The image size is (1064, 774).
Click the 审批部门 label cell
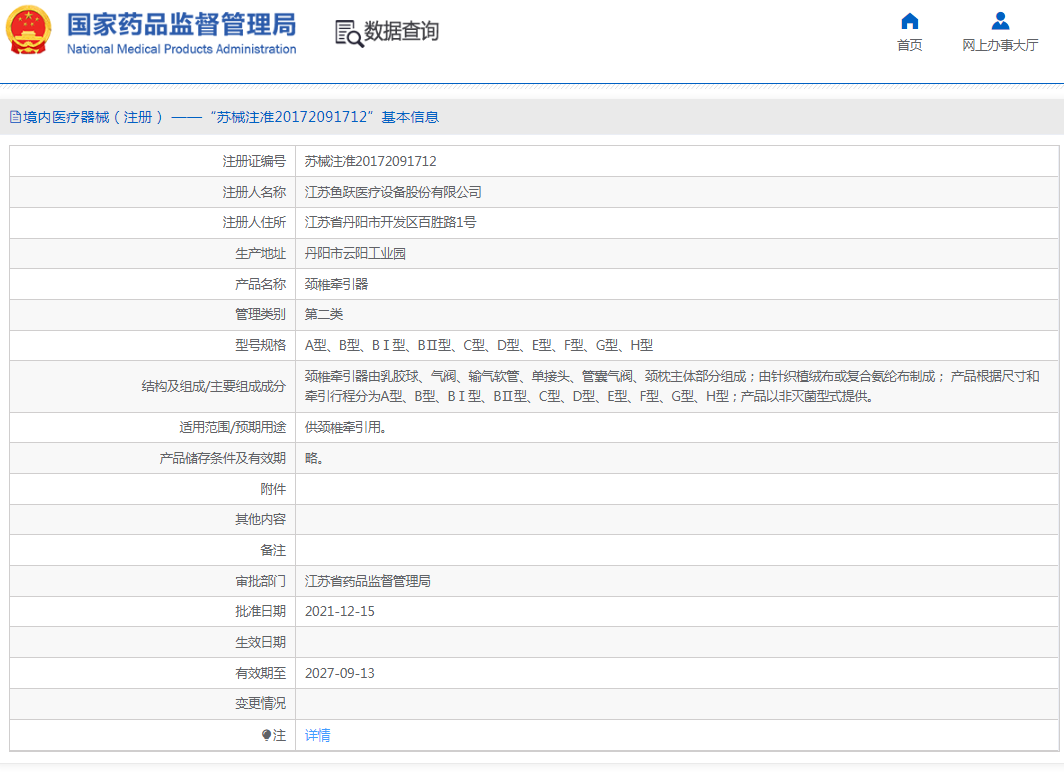click(x=152, y=581)
